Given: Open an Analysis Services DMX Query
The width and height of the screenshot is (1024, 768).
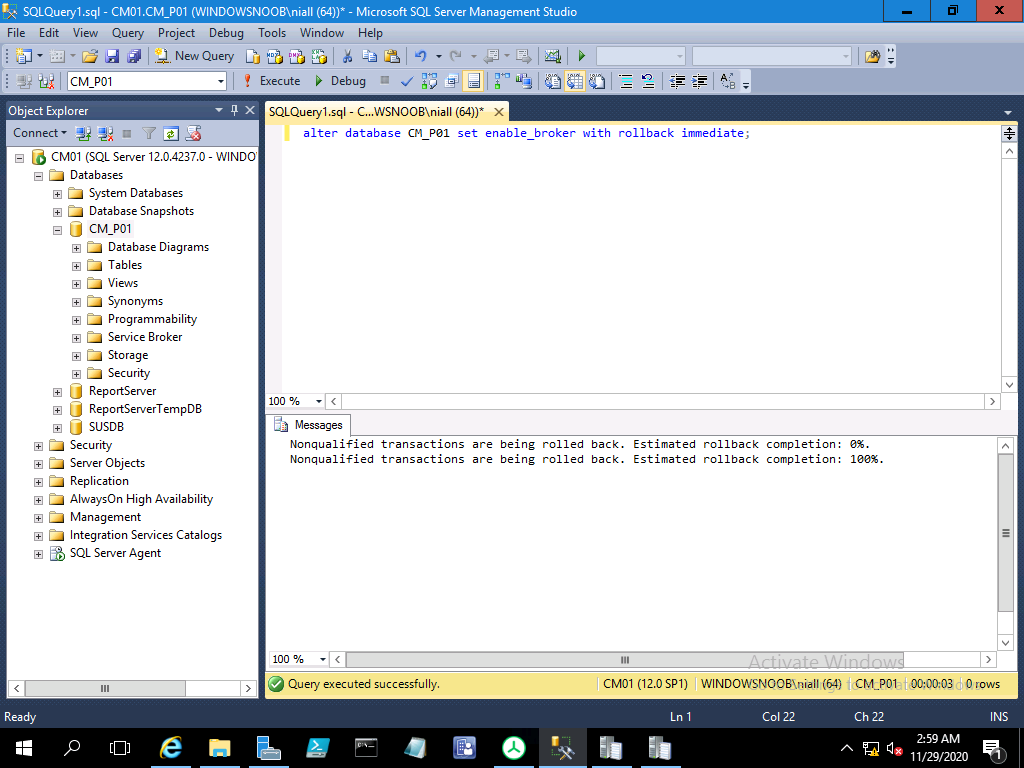Looking at the screenshot, I should (x=296, y=56).
